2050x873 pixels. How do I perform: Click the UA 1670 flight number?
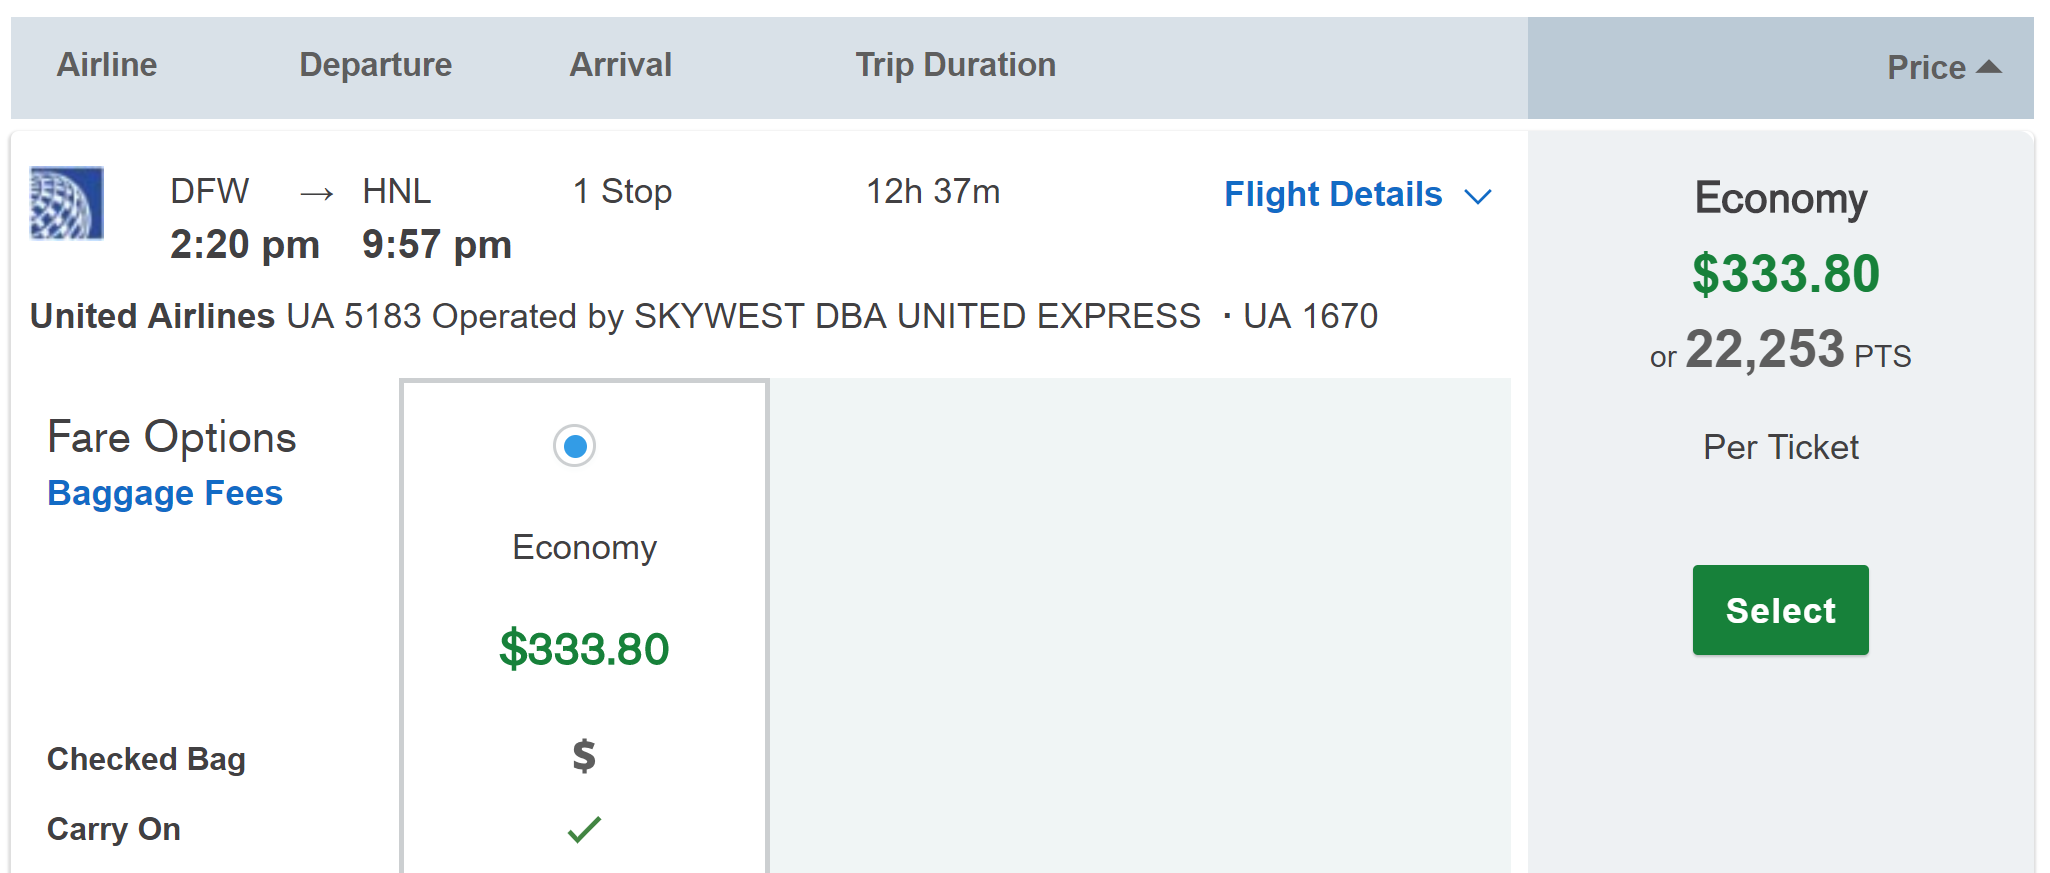pos(1310,316)
